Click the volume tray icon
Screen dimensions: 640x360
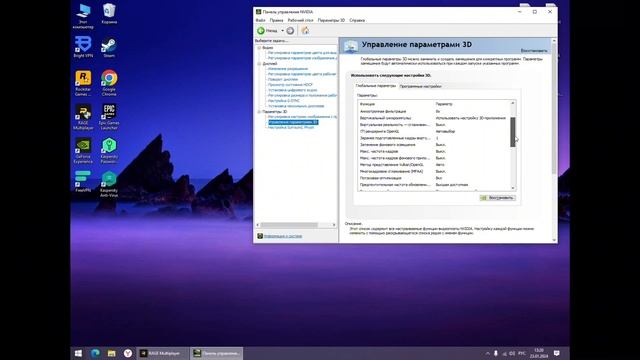[512, 353]
